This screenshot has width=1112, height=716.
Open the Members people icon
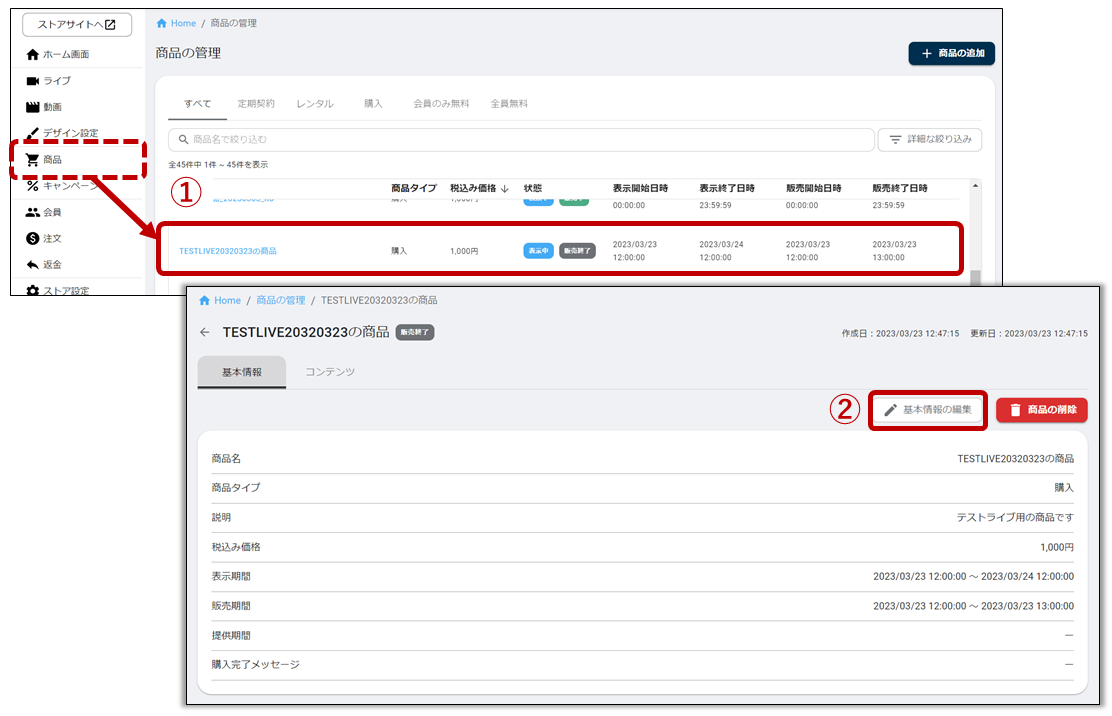(x=33, y=212)
